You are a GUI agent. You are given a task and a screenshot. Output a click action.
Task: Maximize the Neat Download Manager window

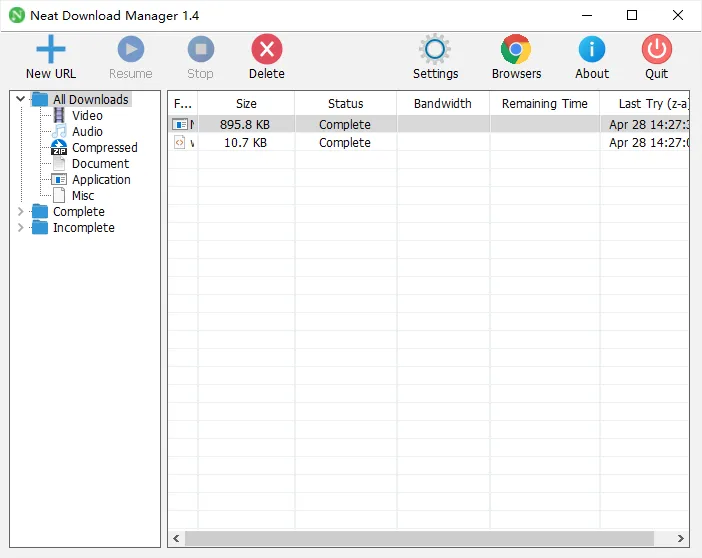point(632,15)
